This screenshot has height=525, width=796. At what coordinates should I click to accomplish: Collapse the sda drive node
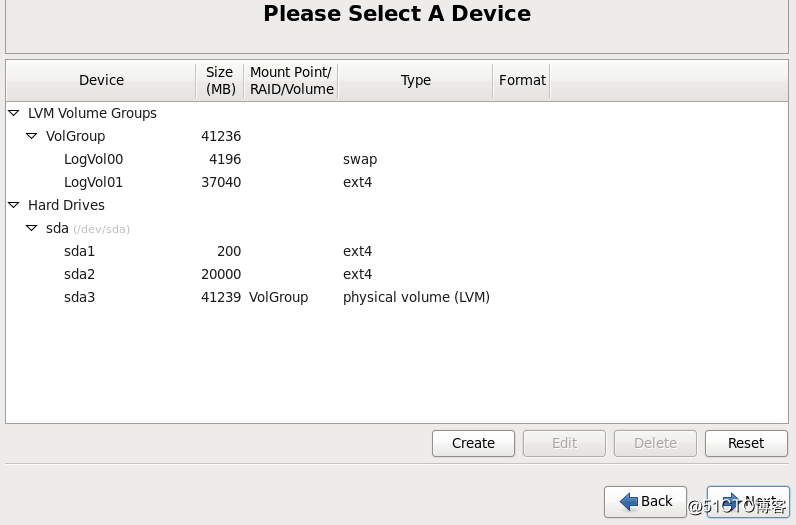click(31, 228)
